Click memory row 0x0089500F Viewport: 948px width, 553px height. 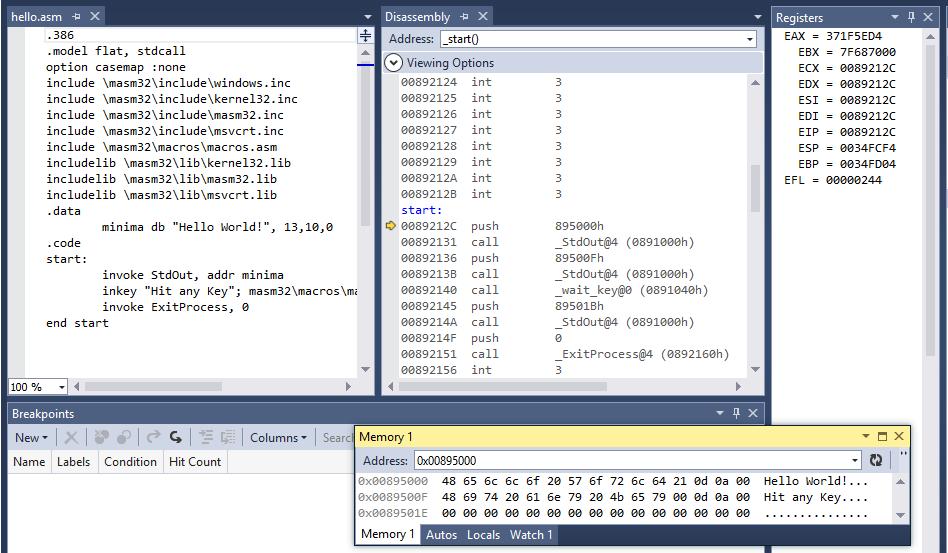tap(612, 497)
